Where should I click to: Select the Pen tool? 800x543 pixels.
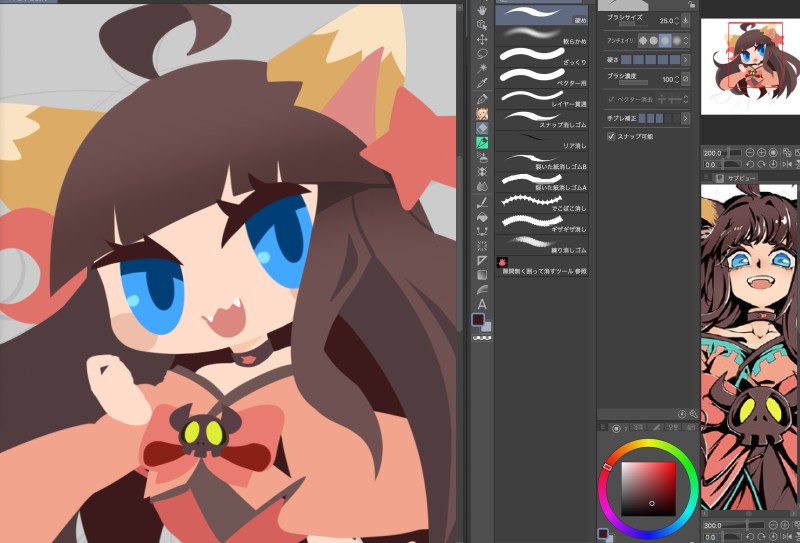click(482, 98)
